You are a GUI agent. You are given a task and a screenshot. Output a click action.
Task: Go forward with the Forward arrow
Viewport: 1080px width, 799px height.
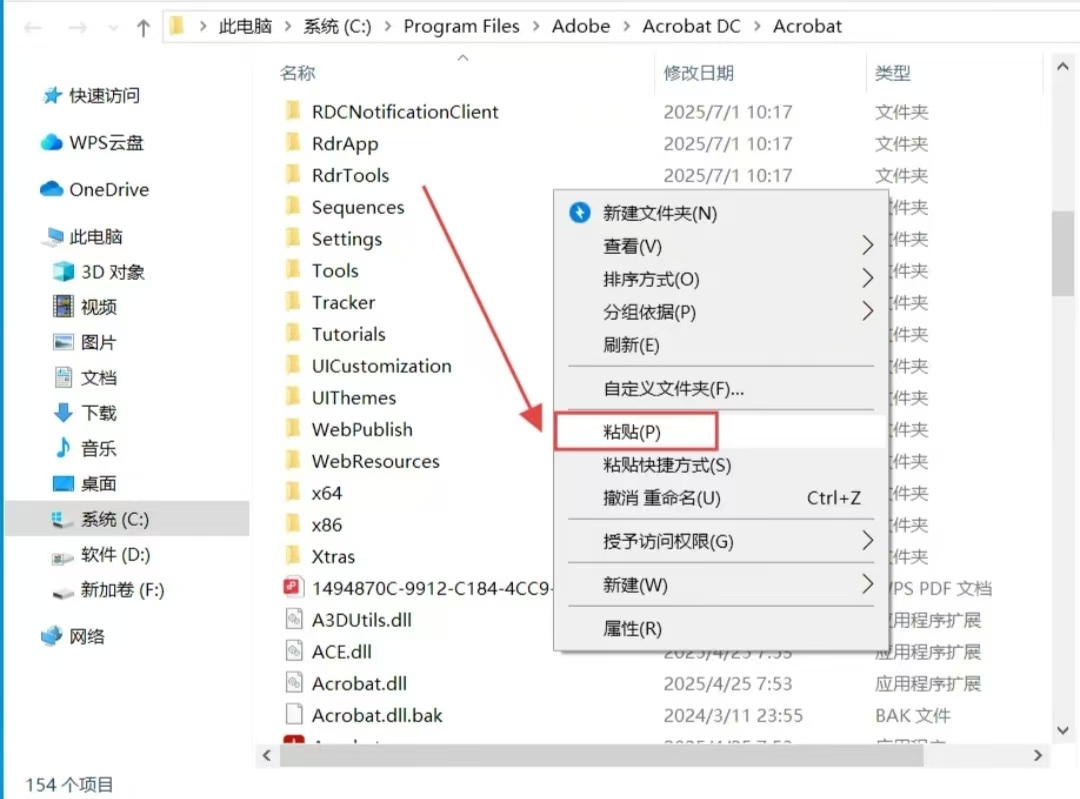(x=78, y=28)
